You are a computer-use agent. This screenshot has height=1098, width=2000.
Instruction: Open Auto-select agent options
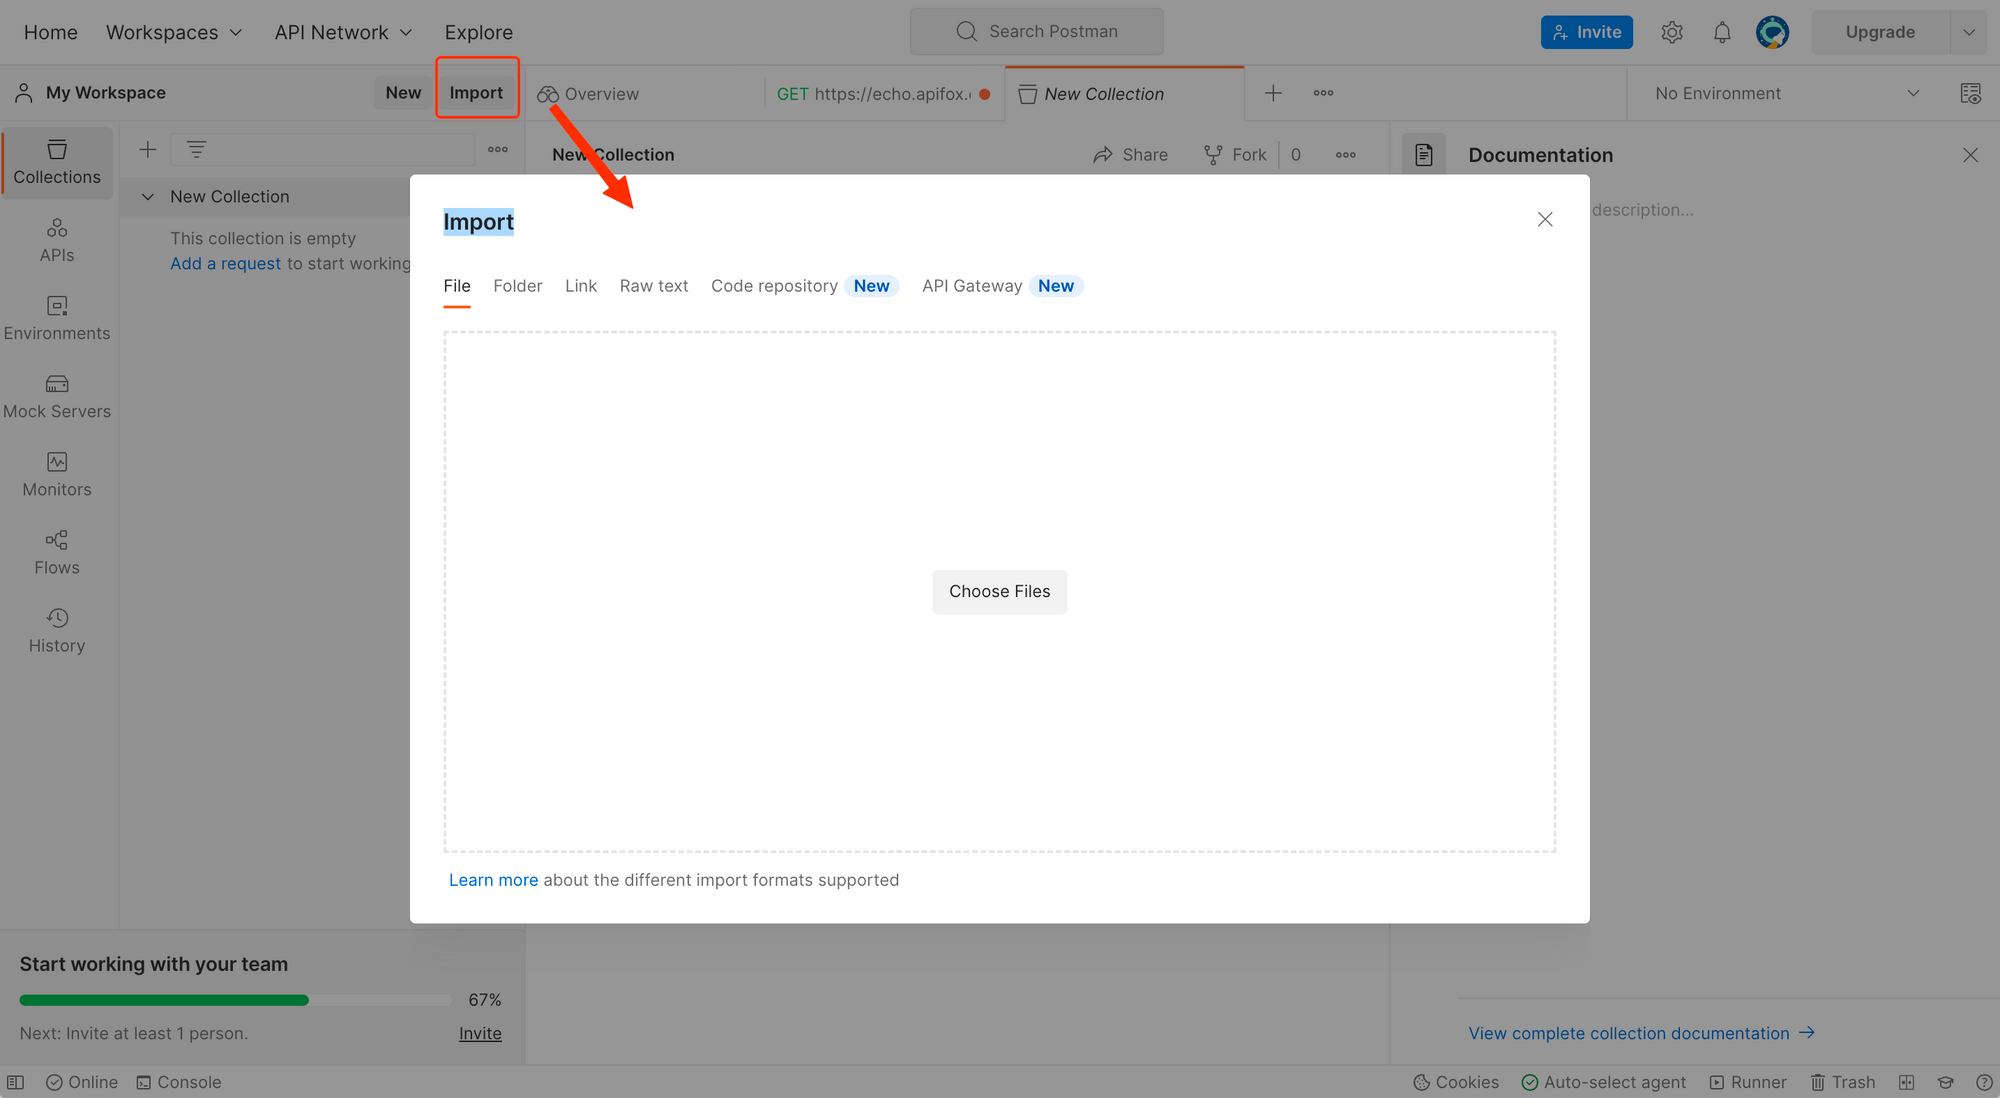tap(1603, 1082)
